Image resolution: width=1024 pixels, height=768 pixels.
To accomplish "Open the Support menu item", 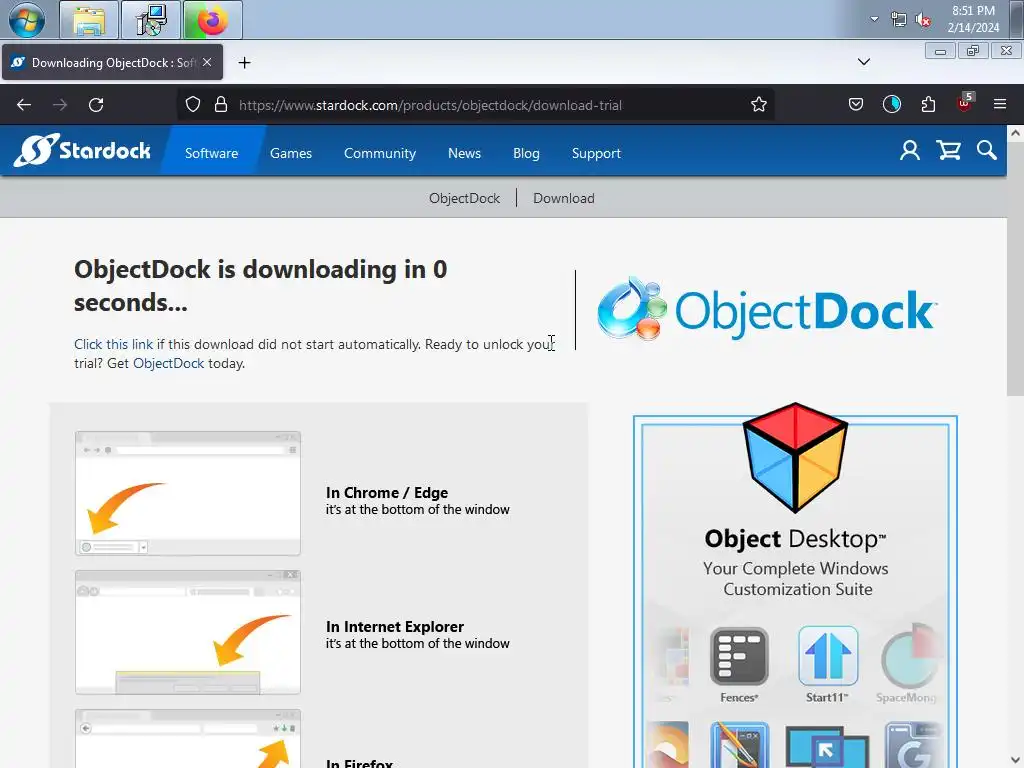I will (596, 153).
